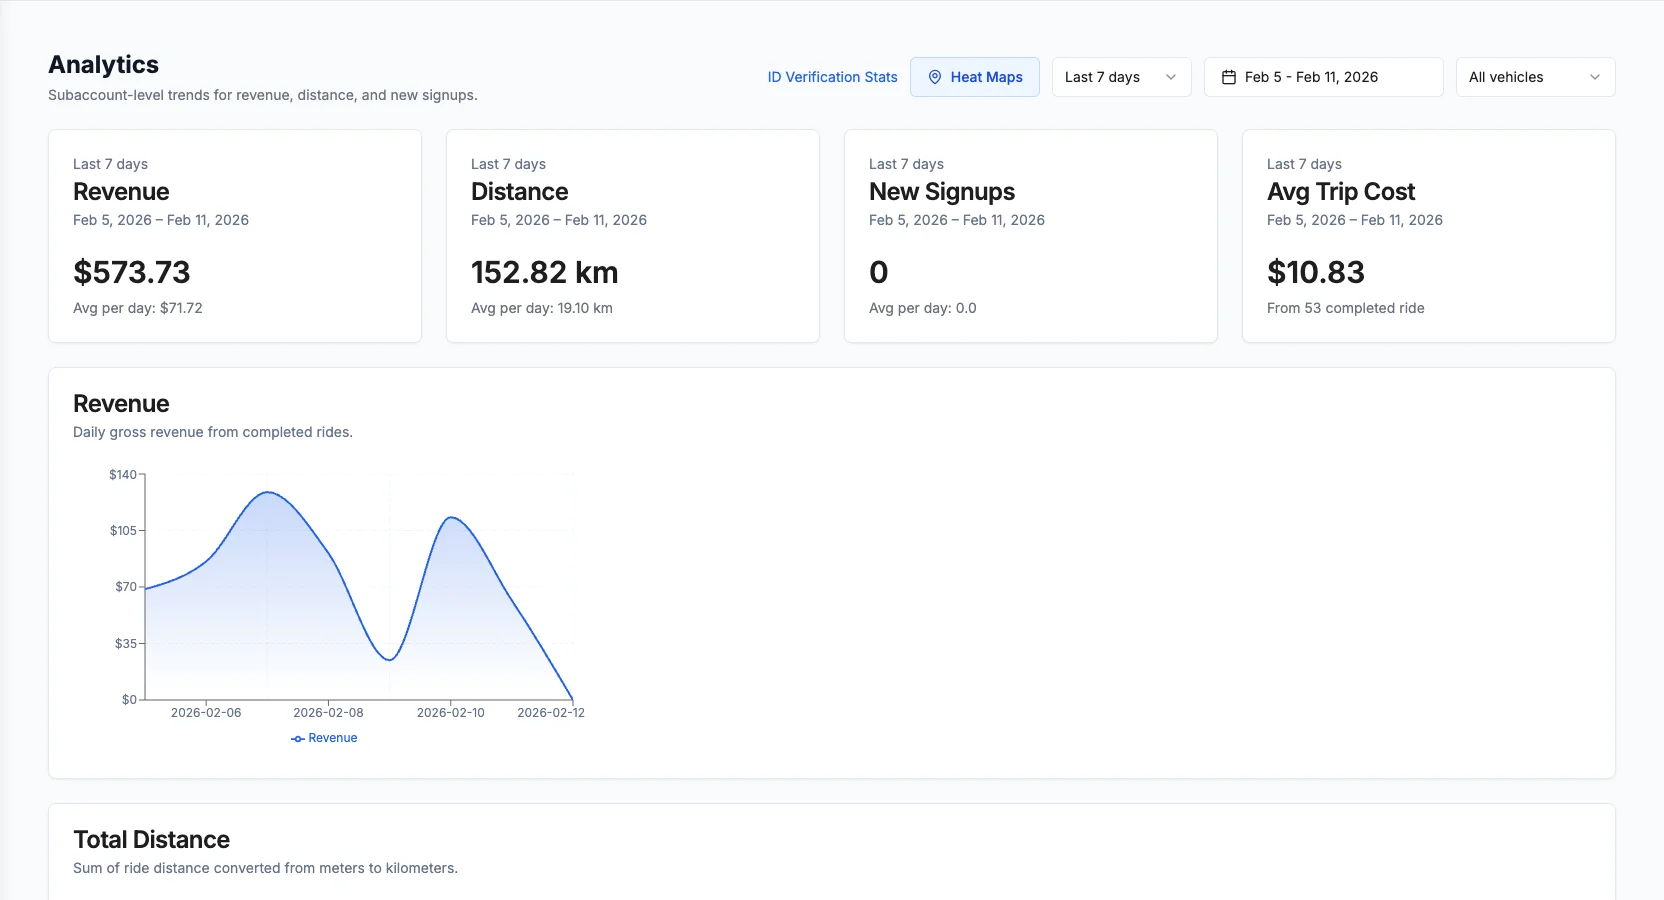Open the Last 7 days dropdown chevron
Image resolution: width=1664 pixels, height=900 pixels.
tap(1171, 77)
